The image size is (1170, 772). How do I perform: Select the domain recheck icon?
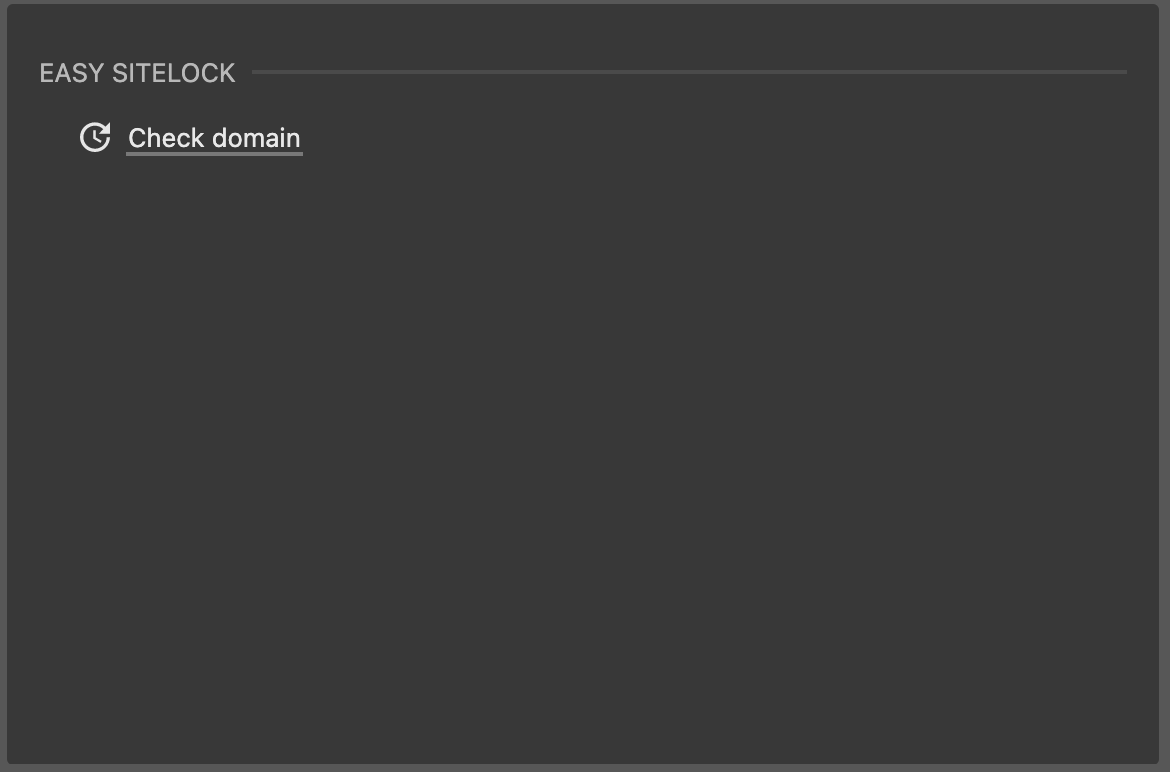coord(95,137)
